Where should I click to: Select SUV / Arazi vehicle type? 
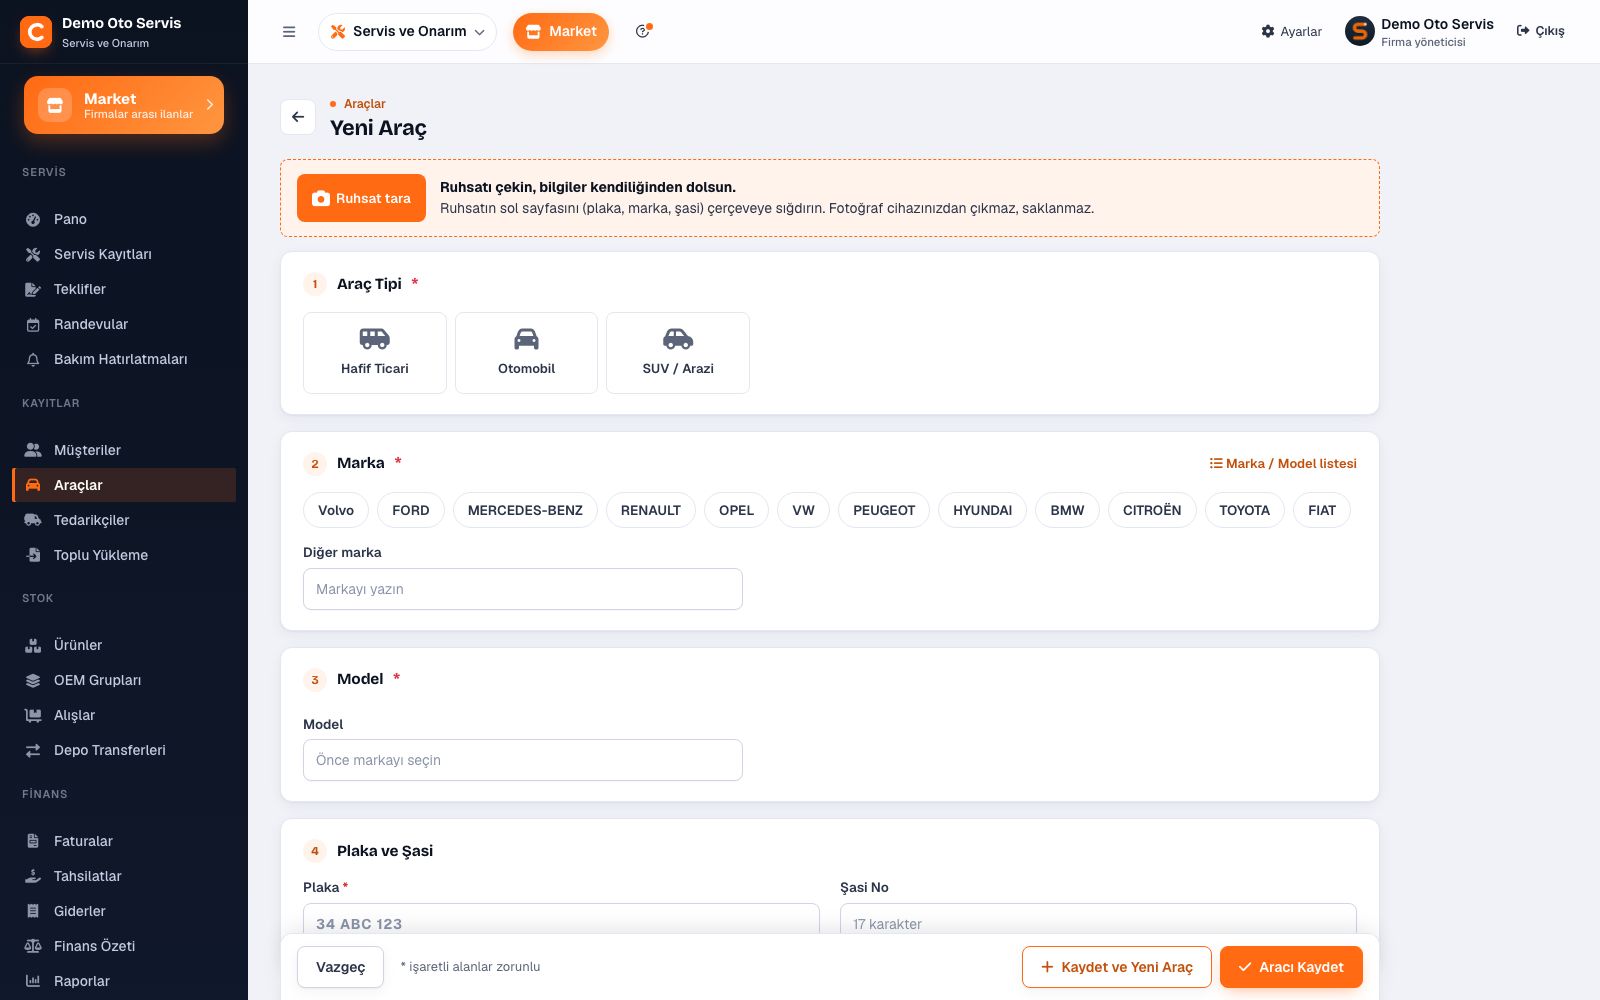tap(678, 353)
